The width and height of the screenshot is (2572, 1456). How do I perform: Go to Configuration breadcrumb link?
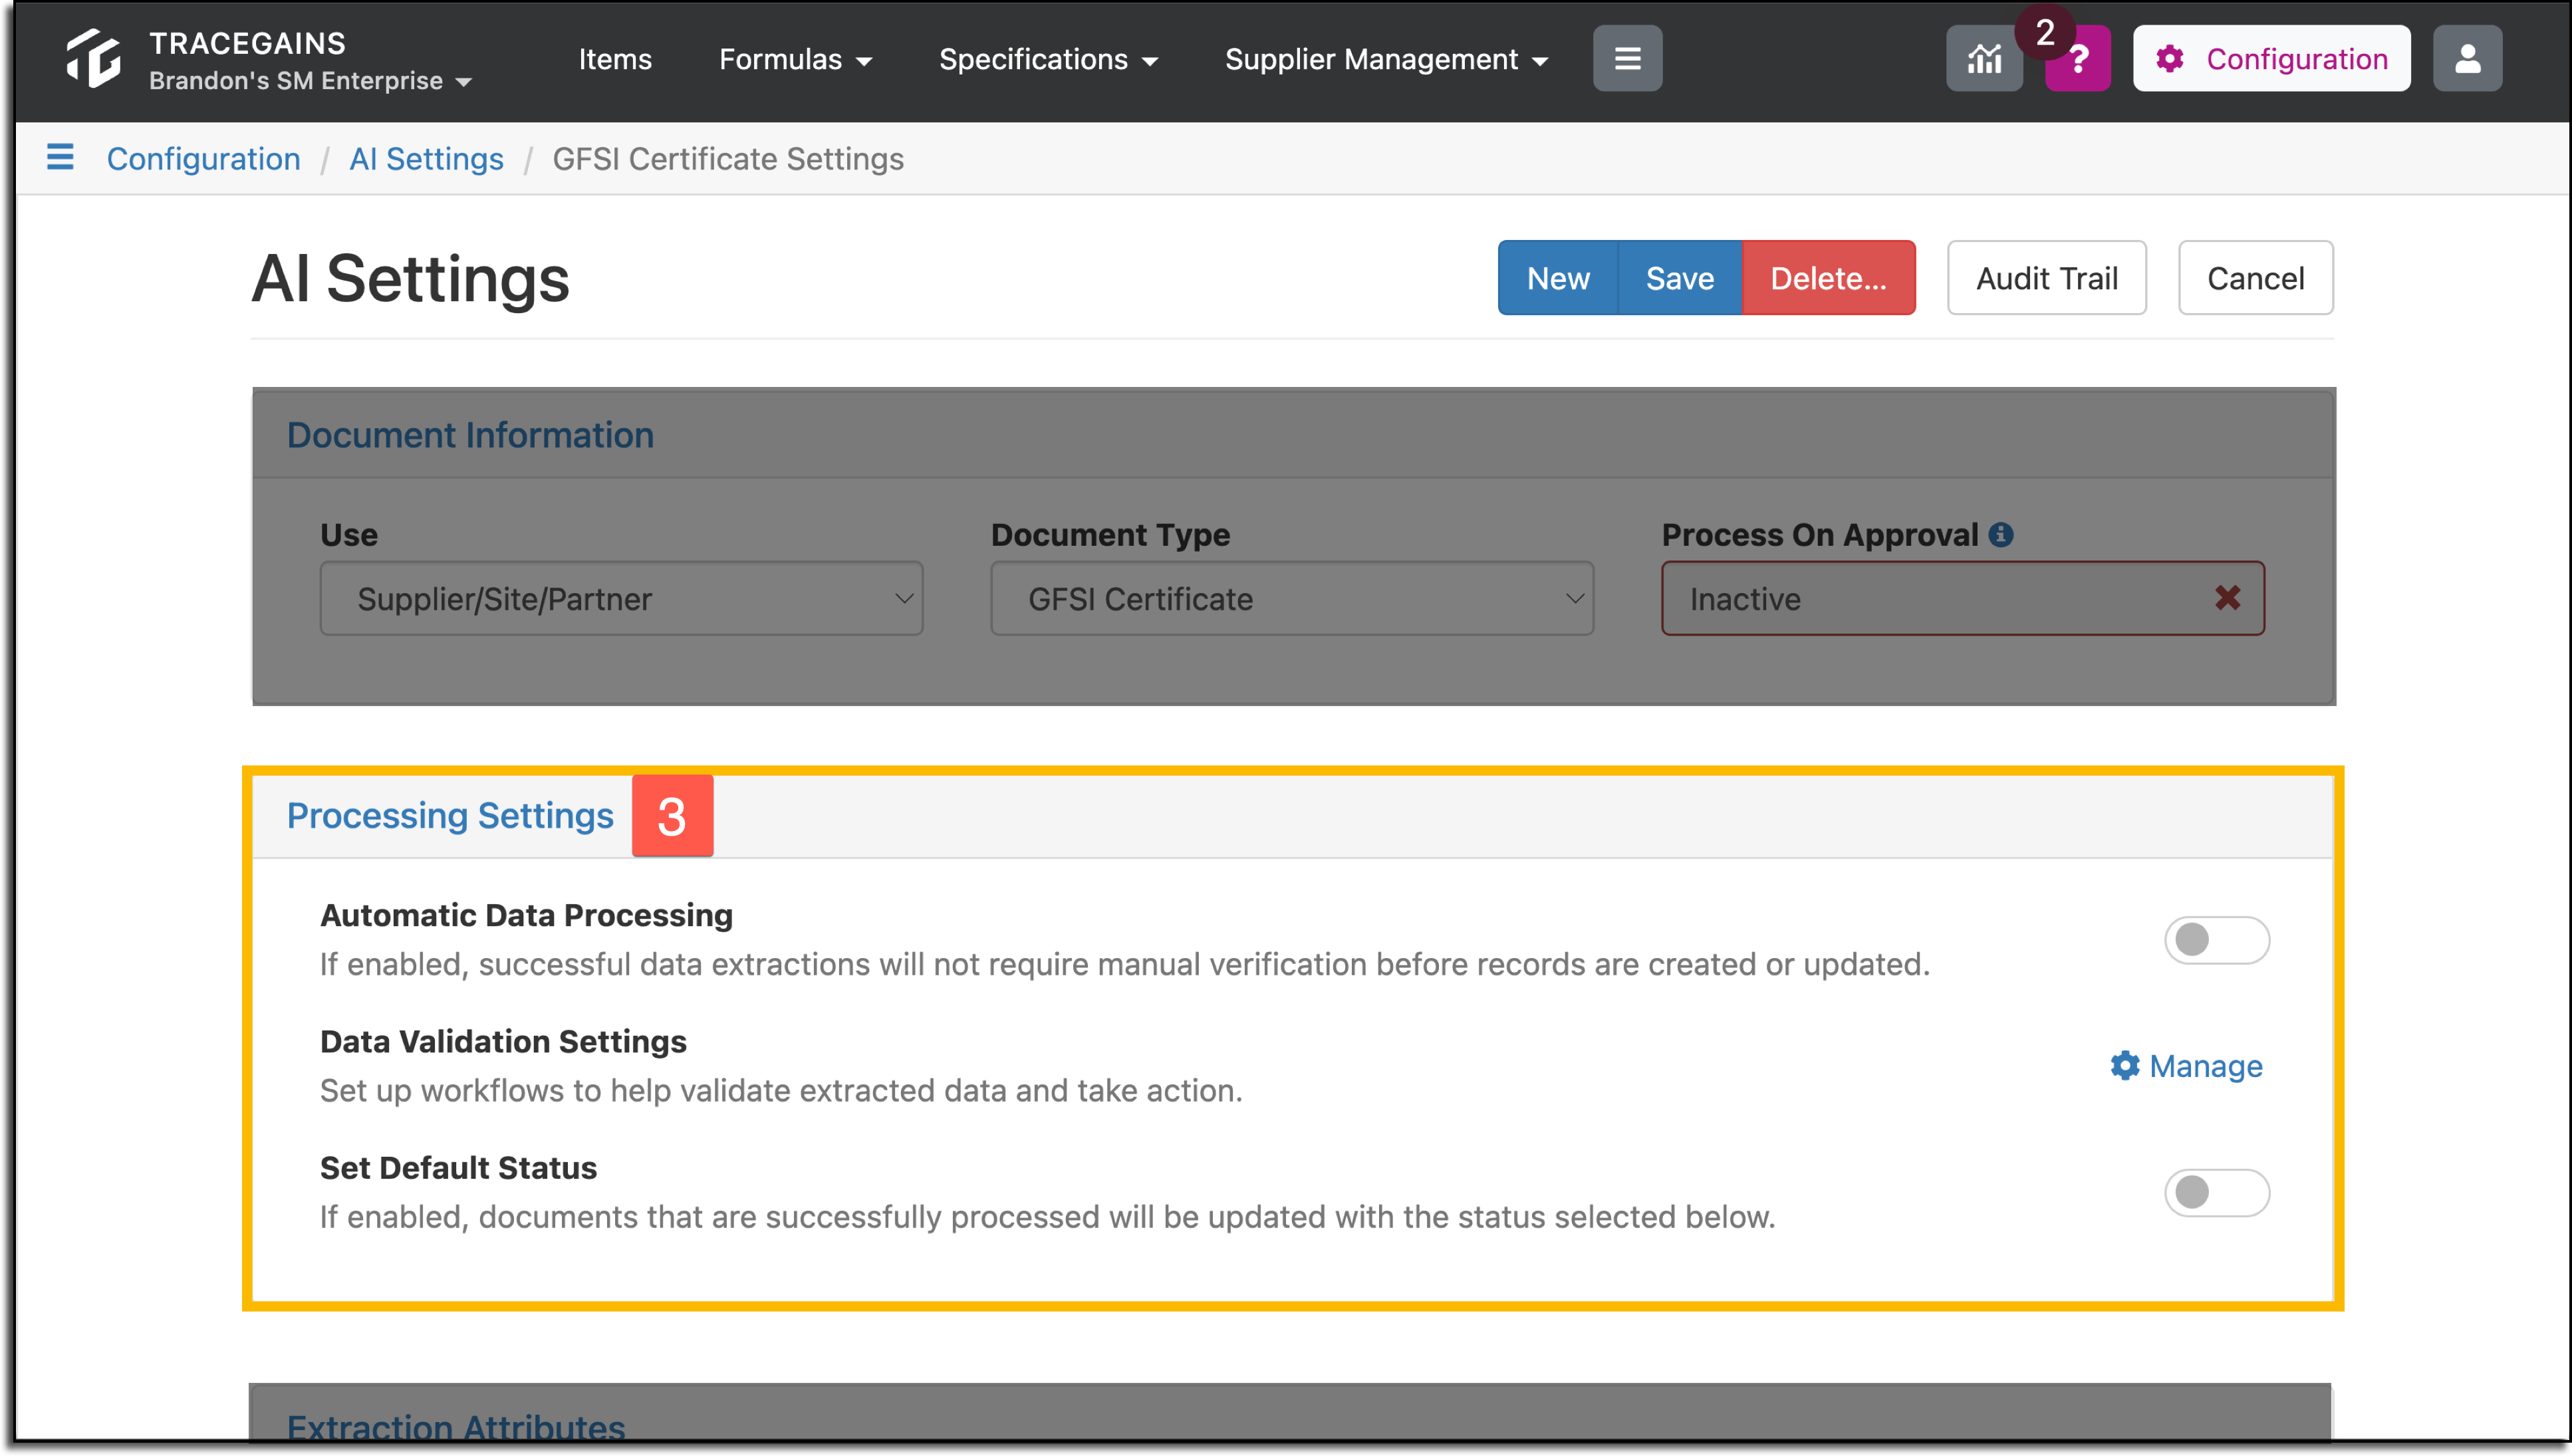(203, 159)
